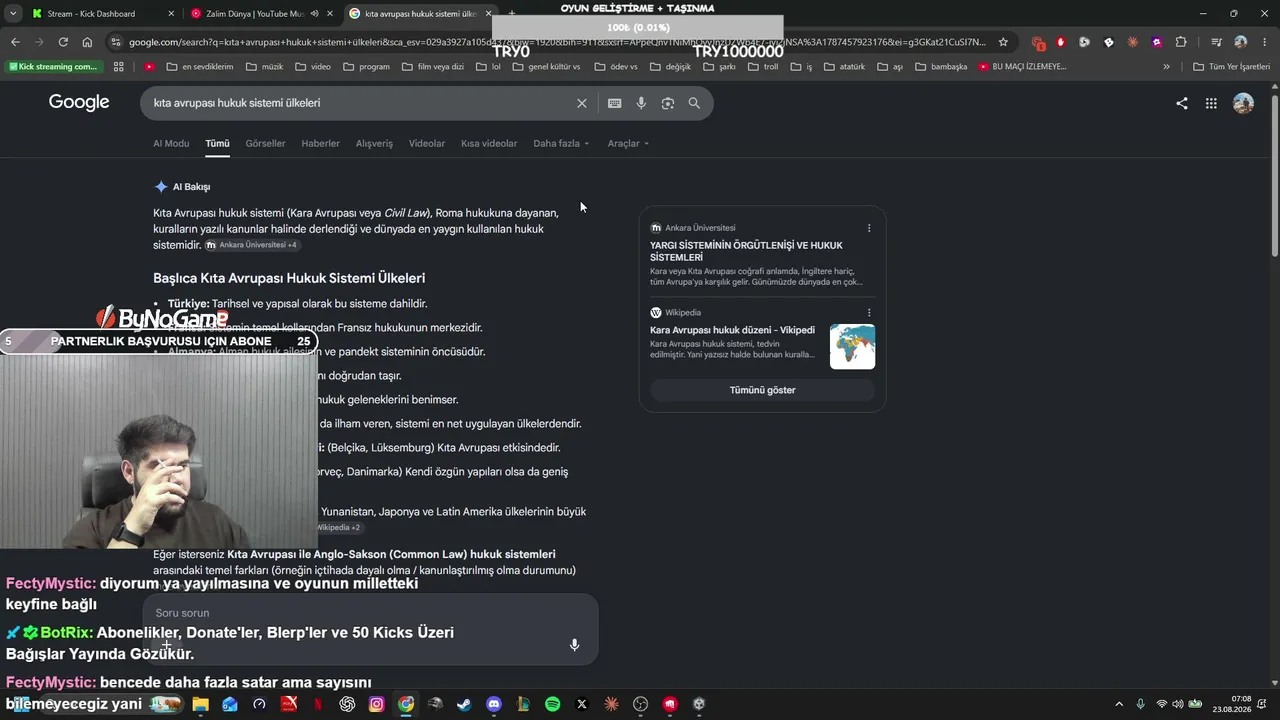The image size is (1280, 720).
Task: Close the Stream - Kick Dashboard tab
Action: pyautogui.click(x=171, y=14)
